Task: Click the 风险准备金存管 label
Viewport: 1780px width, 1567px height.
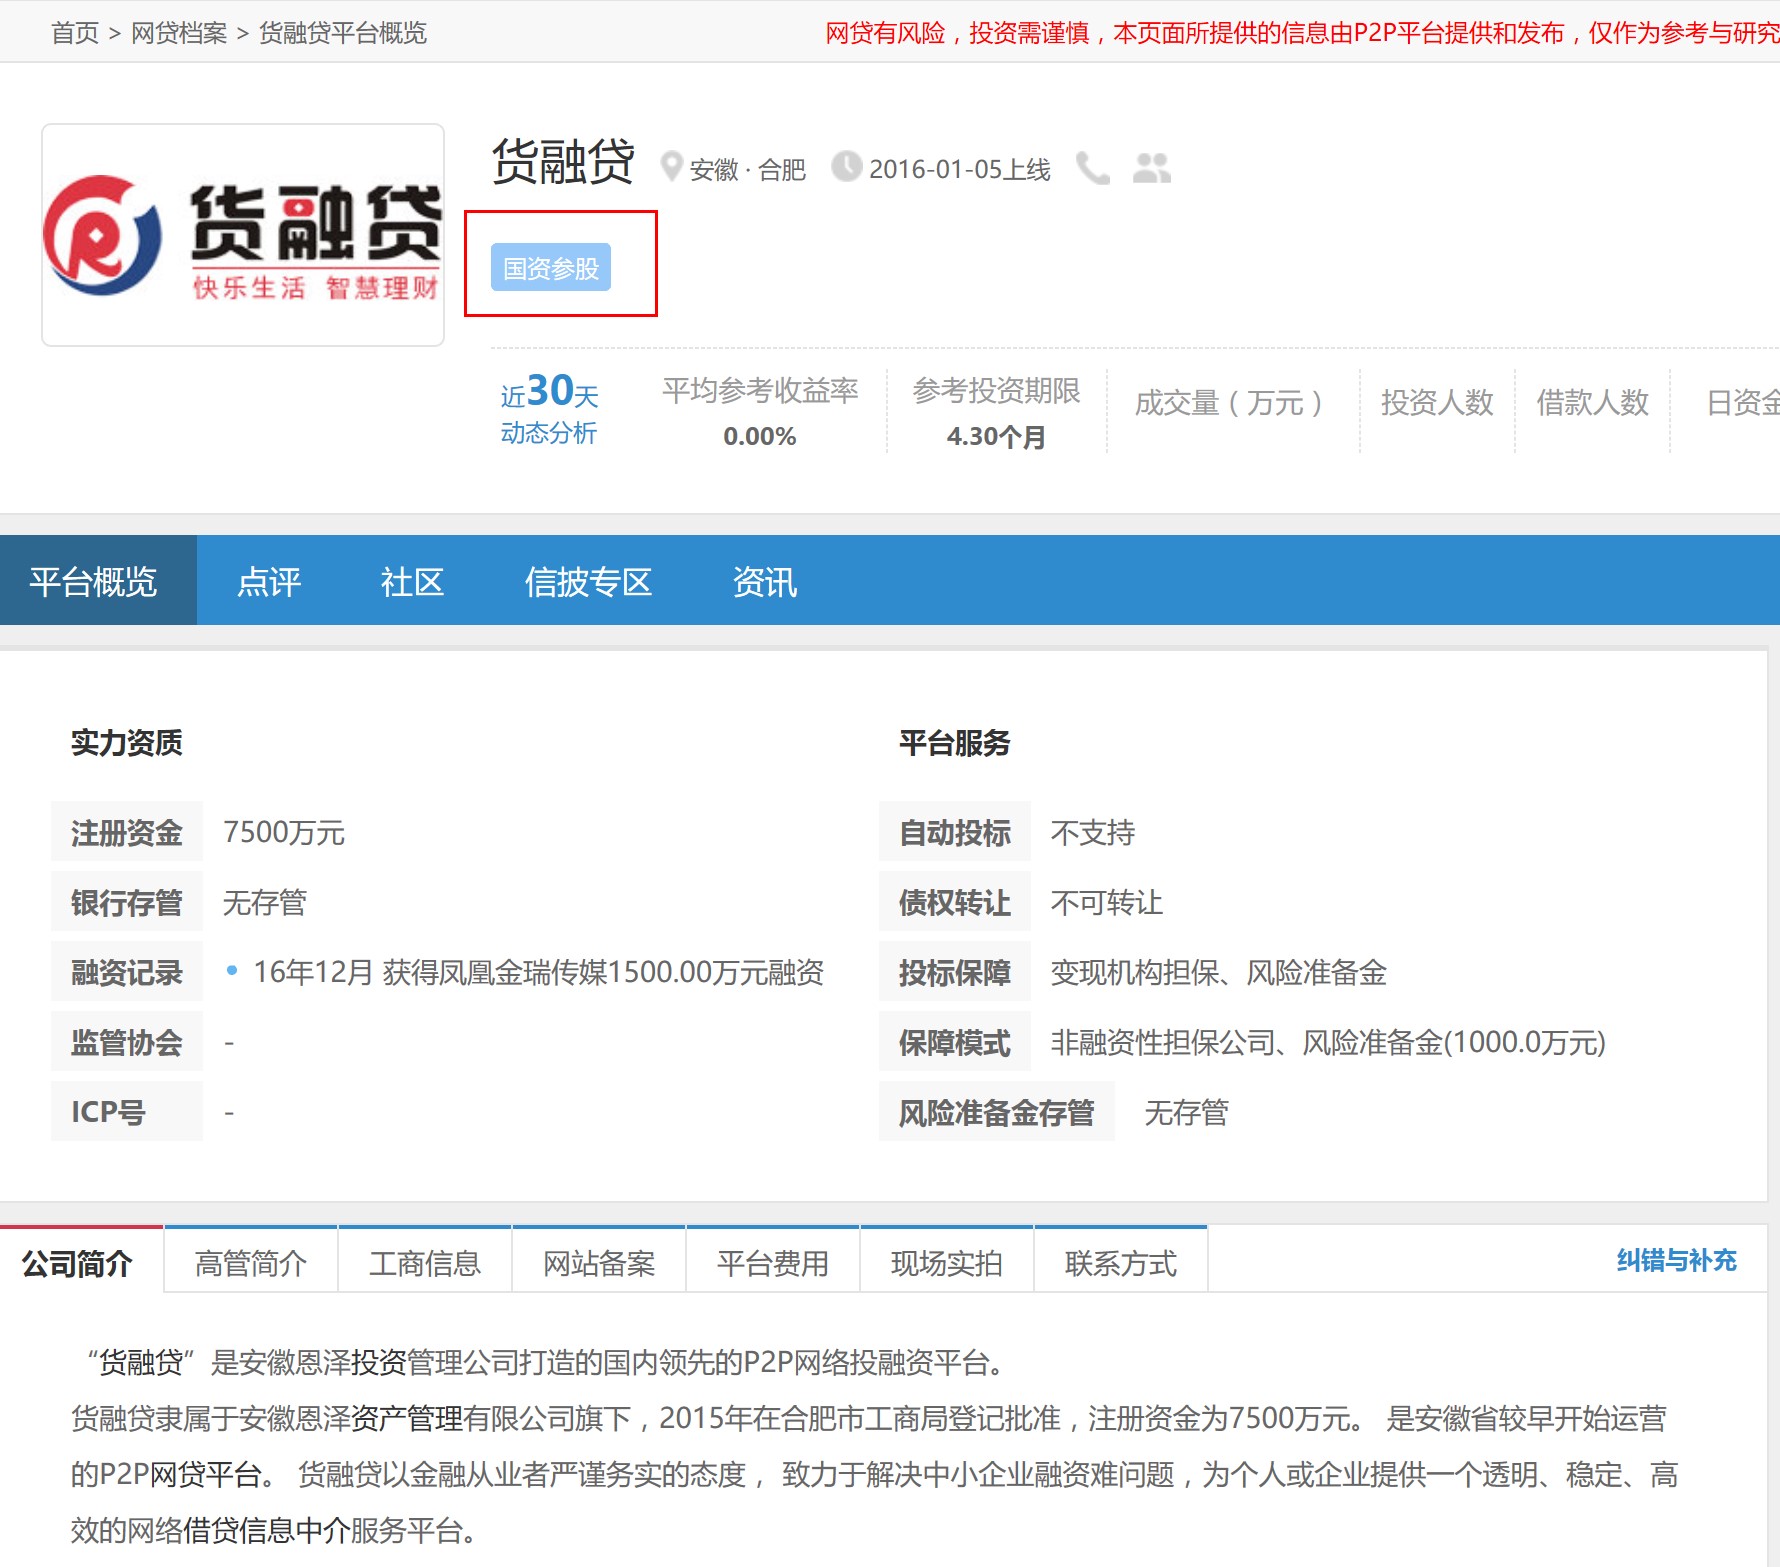Action: tap(997, 1112)
